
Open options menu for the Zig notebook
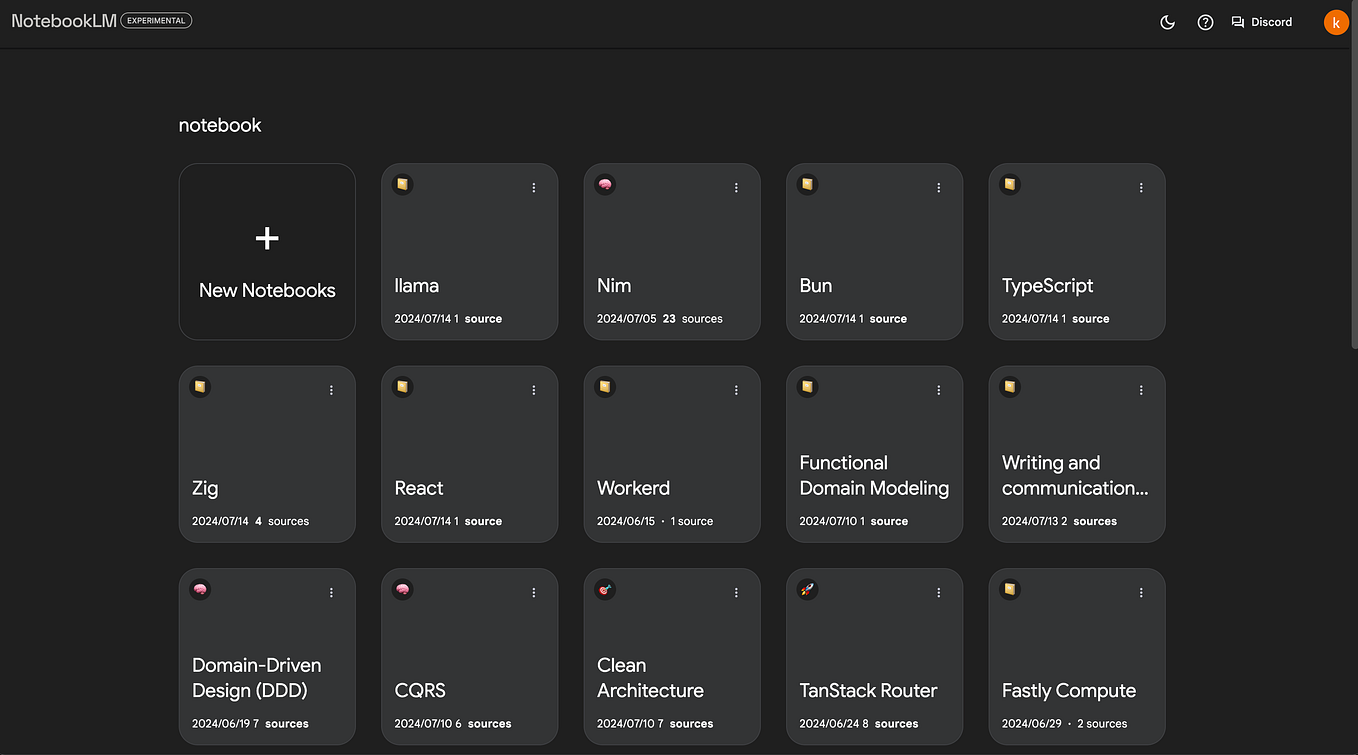click(x=331, y=390)
